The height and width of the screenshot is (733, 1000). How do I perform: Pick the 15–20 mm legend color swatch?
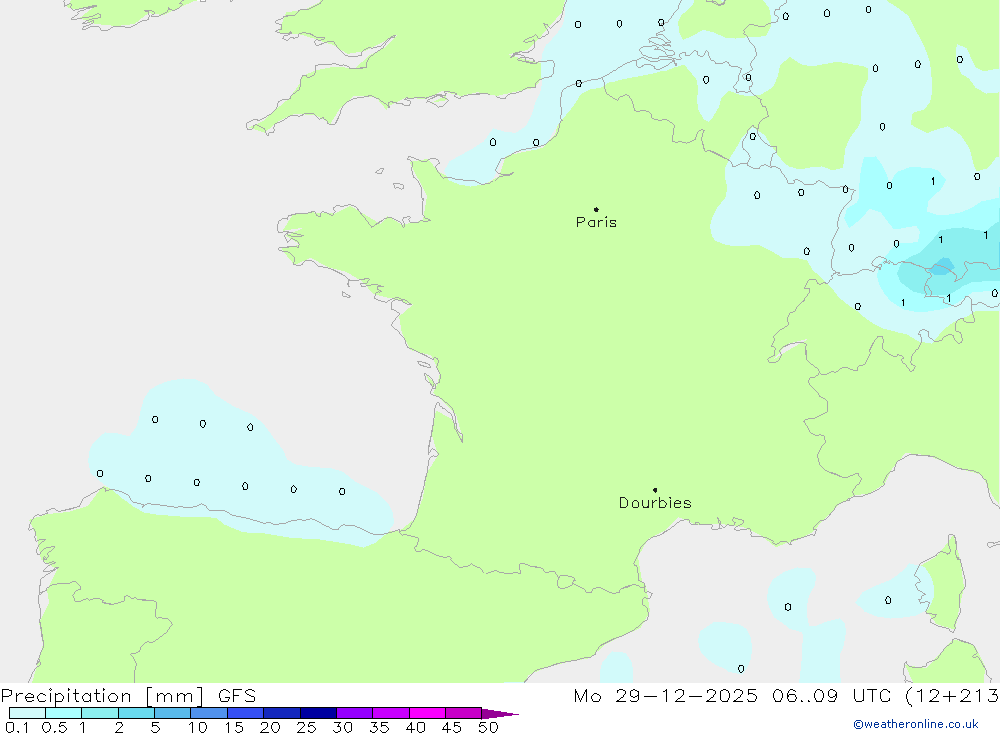pos(246,713)
